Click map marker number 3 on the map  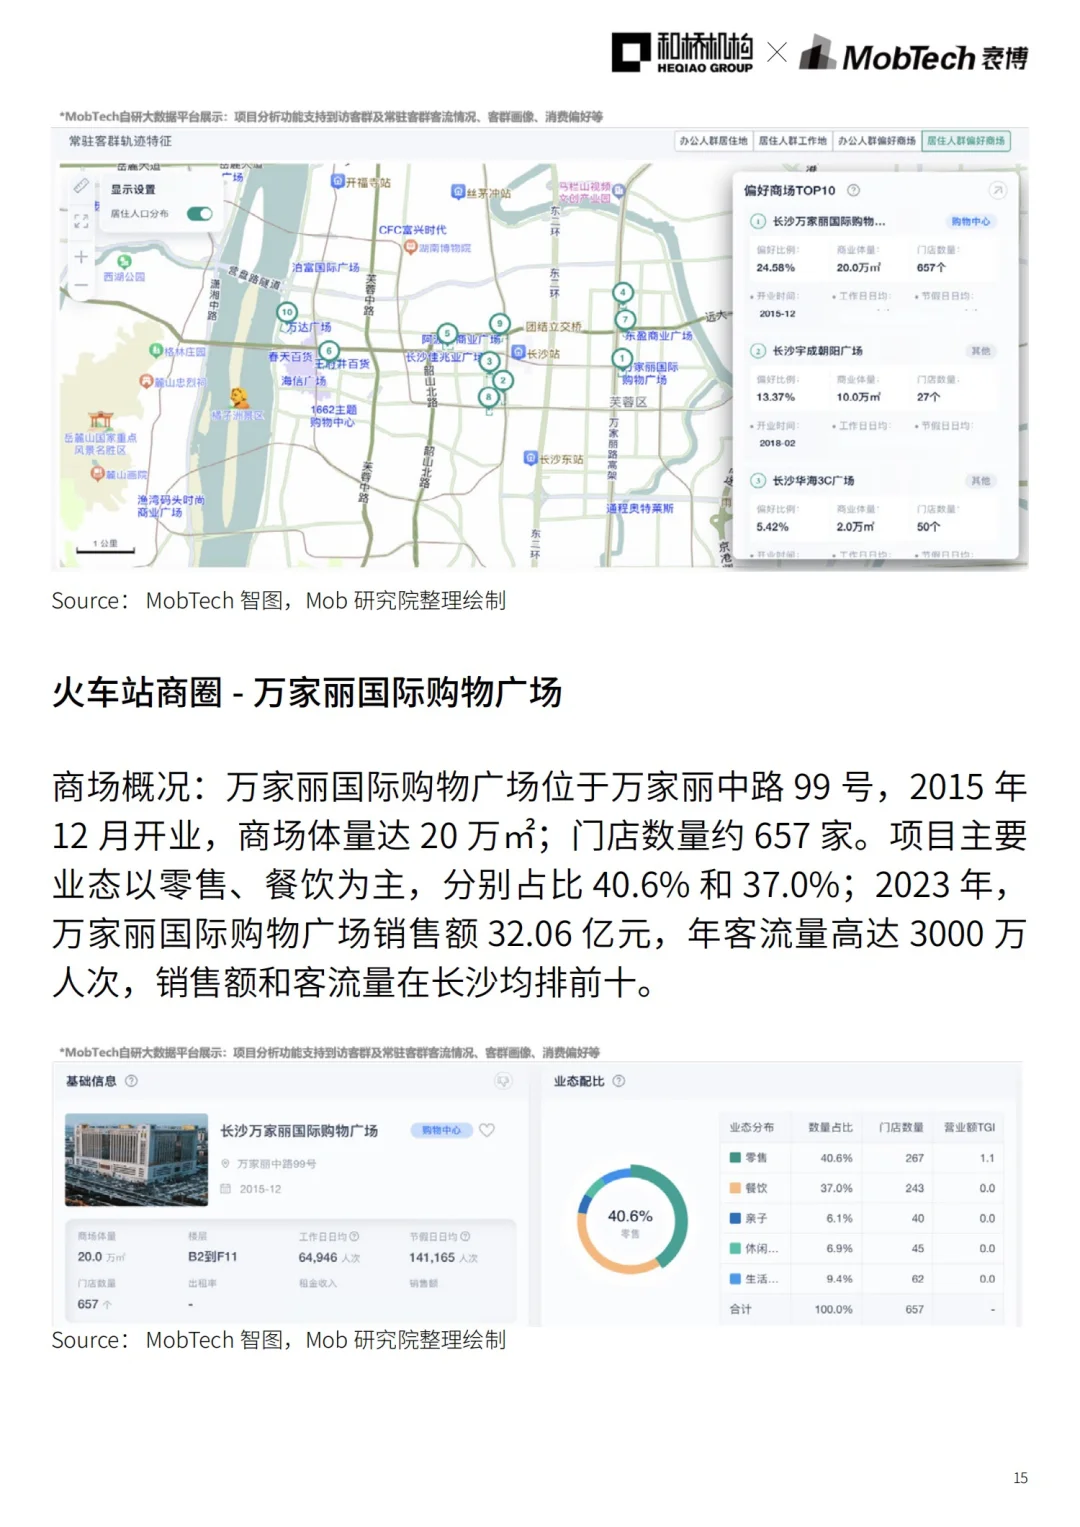pos(489,361)
